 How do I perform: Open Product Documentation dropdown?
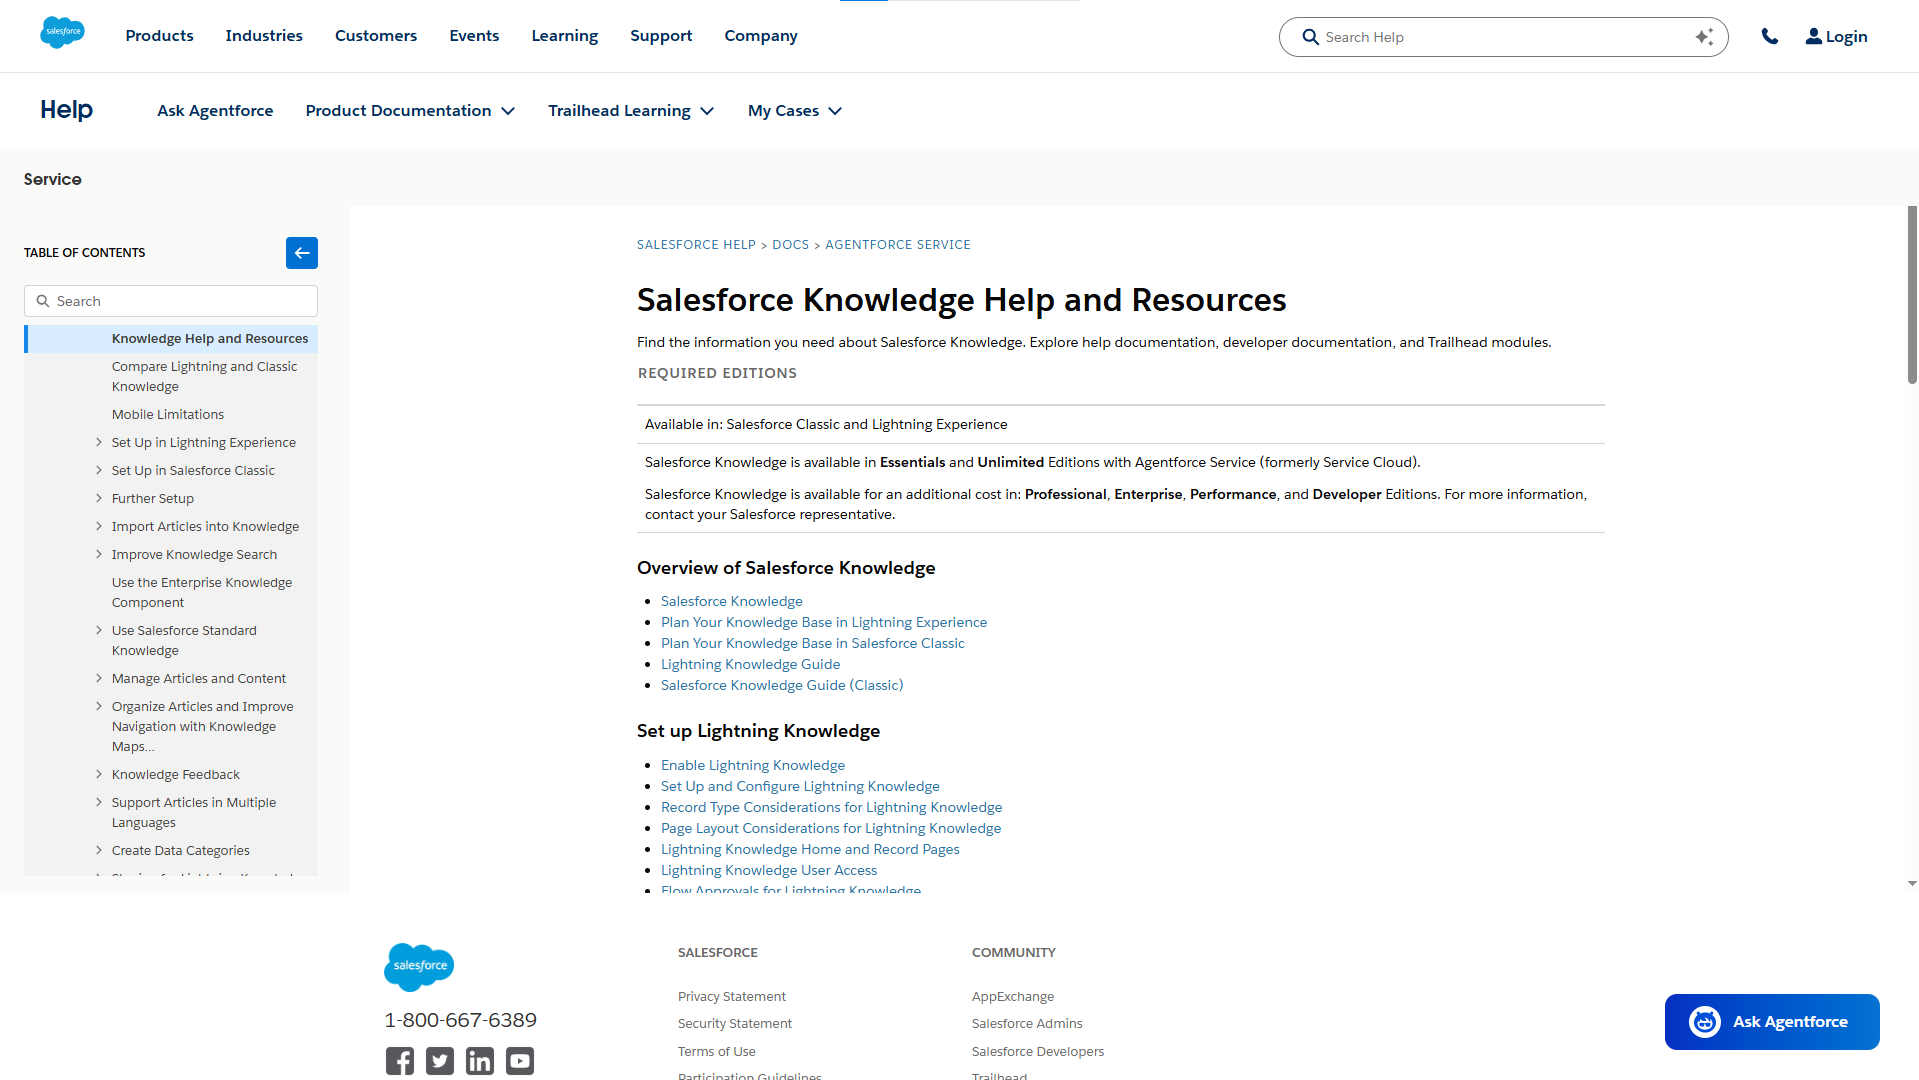[410, 111]
